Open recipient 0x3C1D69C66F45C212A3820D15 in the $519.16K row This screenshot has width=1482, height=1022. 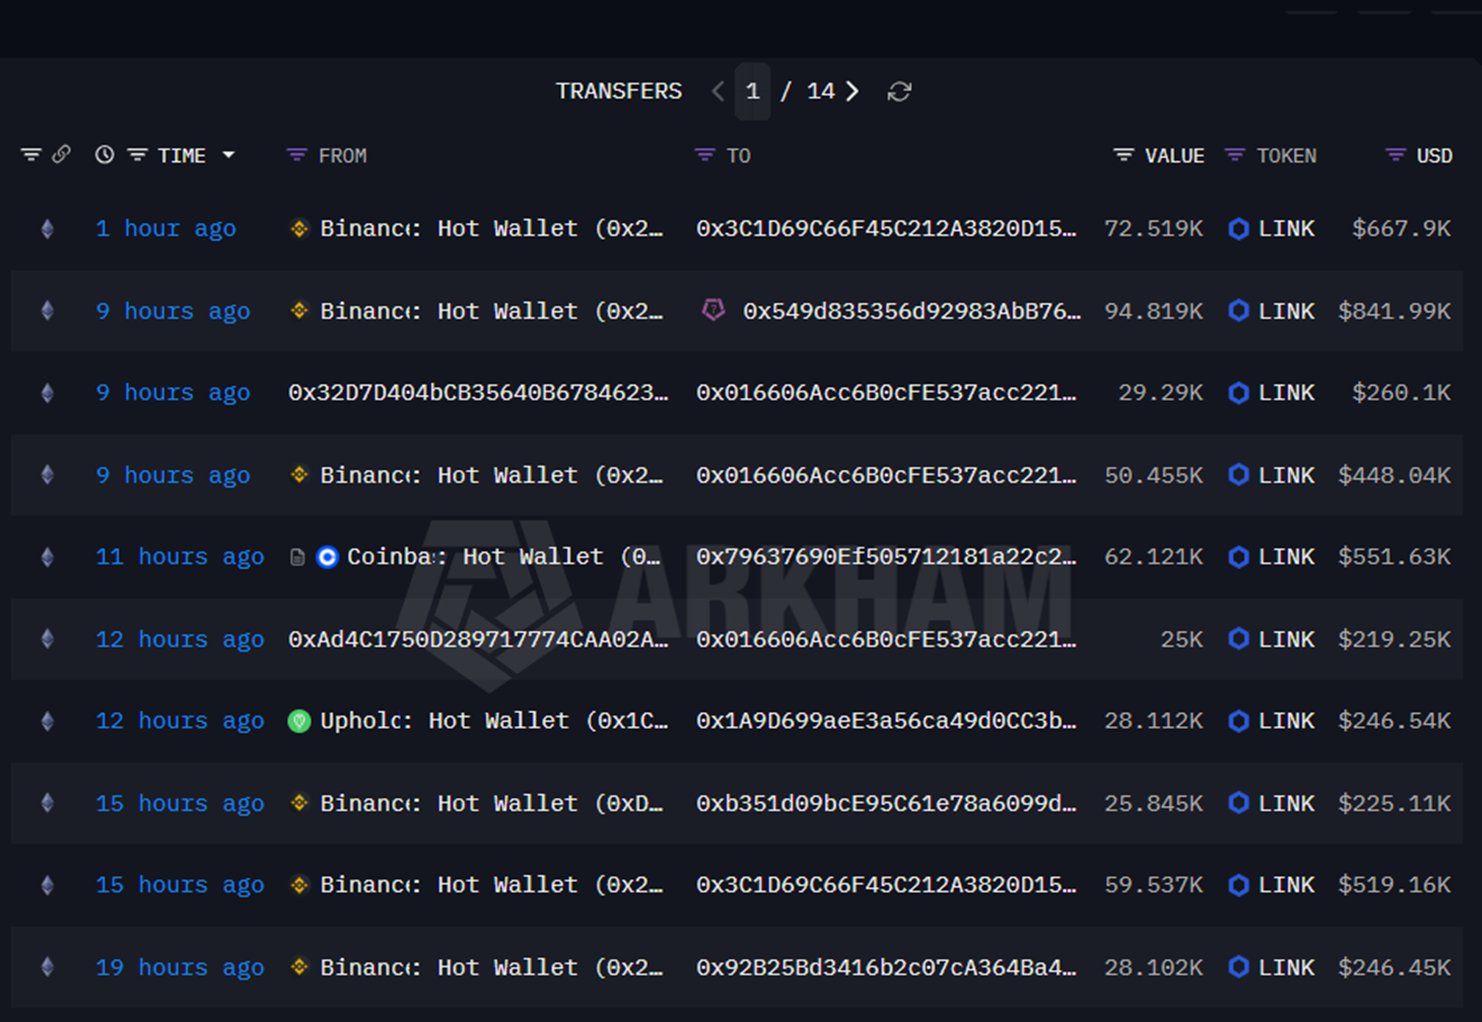tap(886, 885)
